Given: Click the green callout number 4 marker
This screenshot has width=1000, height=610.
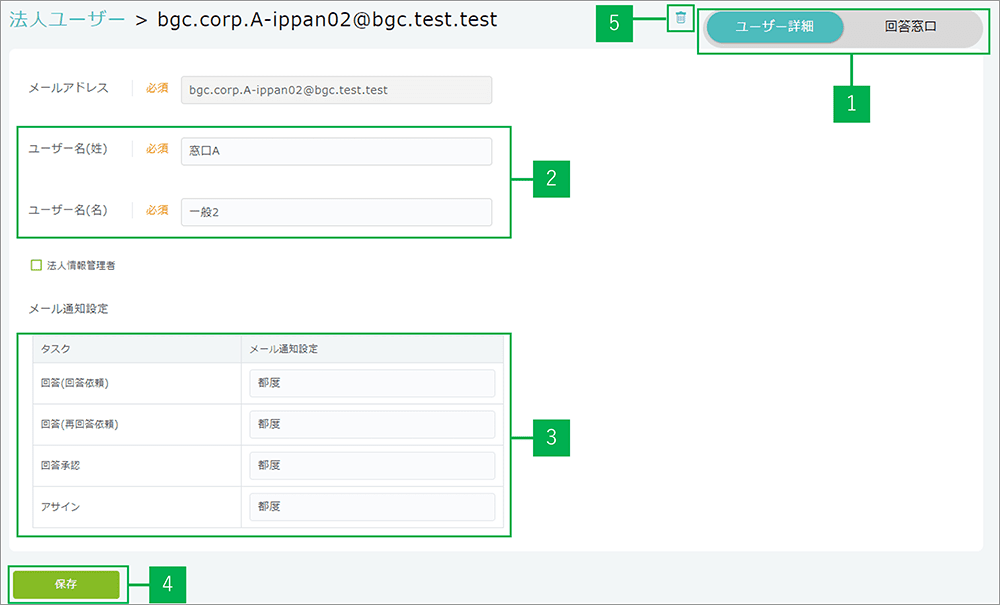Looking at the screenshot, I should [168, 584].
